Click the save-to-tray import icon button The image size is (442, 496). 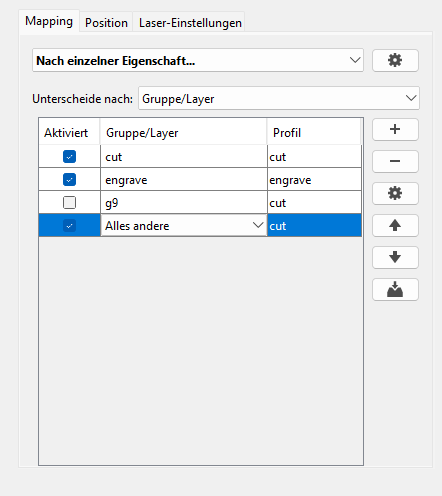[395, 289]
